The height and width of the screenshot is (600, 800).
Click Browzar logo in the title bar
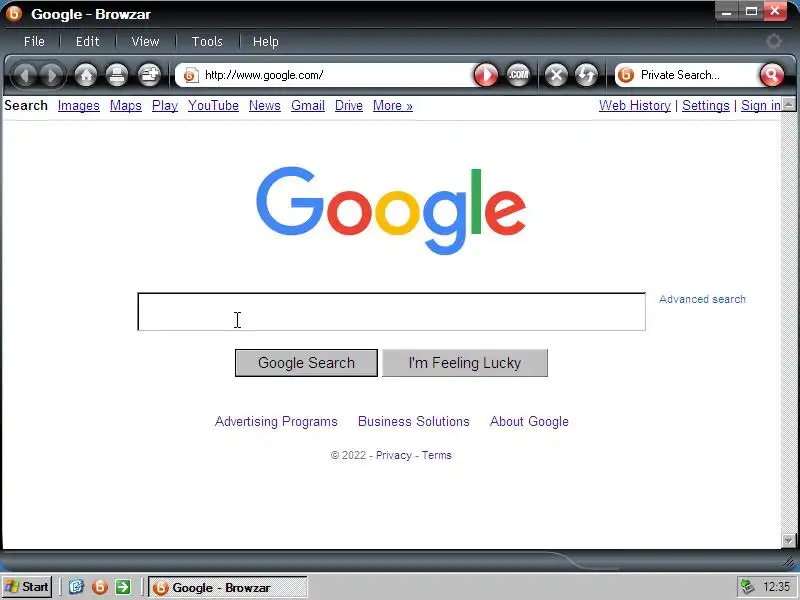click(x=14, y=13)
